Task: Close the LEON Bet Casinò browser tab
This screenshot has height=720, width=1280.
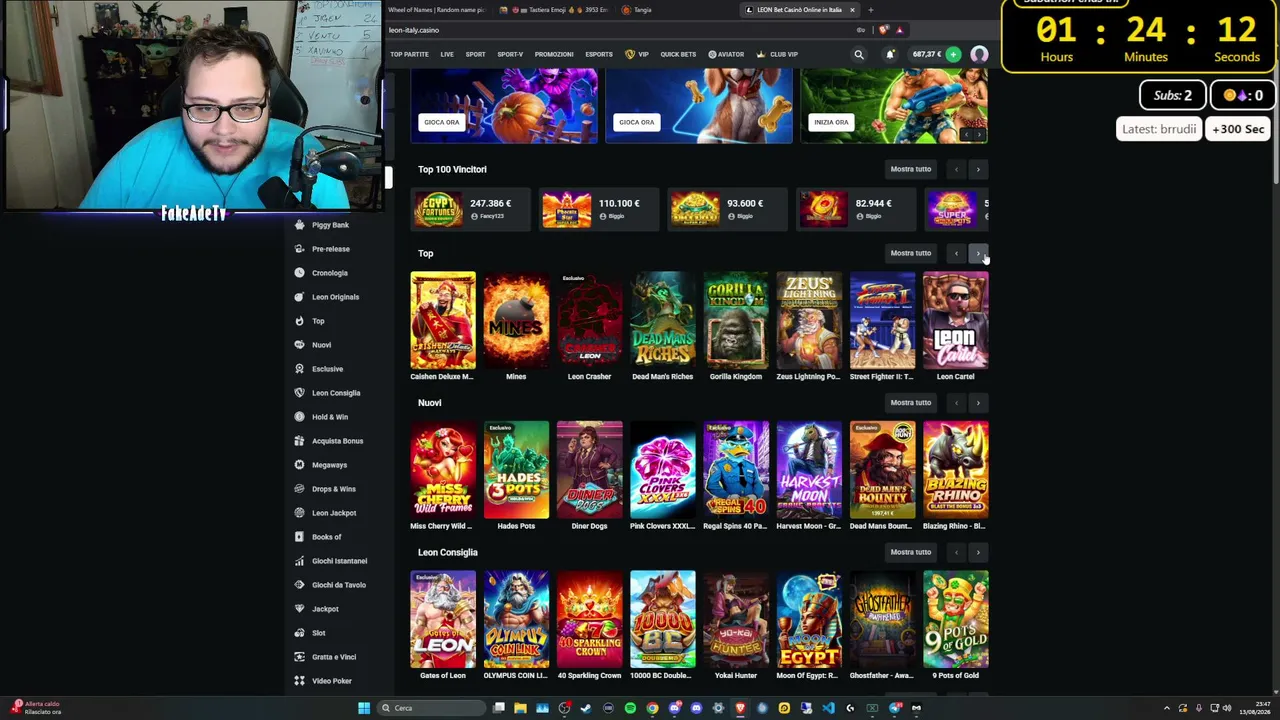Action: pos(852,10)
